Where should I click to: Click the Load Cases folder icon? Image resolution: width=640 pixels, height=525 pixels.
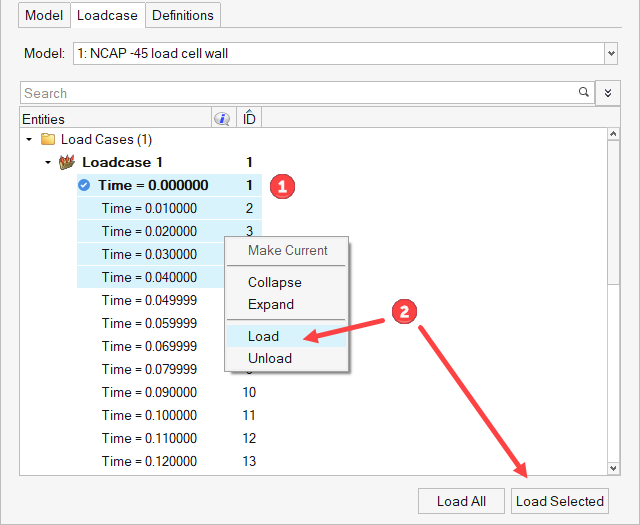(47, 139)
